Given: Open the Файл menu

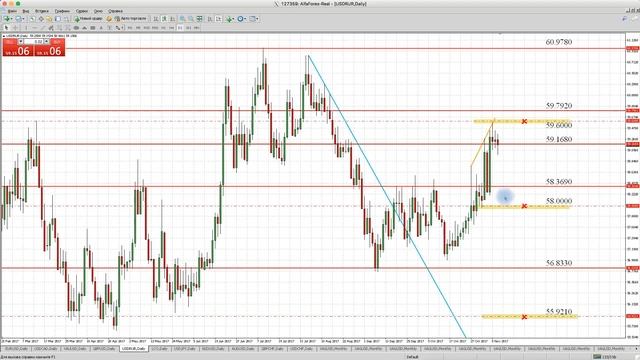Looking at the screenshot, I should 12,11.
